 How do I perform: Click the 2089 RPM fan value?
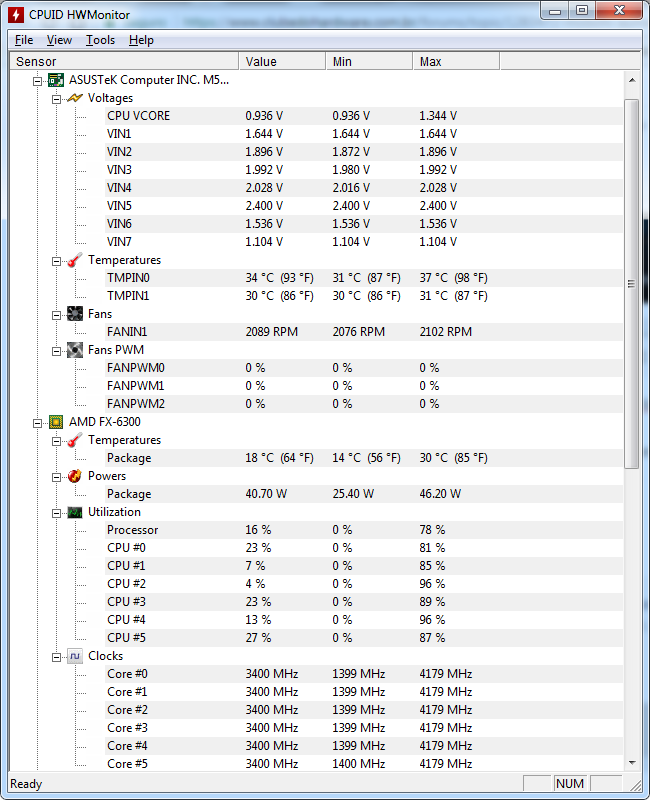[x=271, y=332]
